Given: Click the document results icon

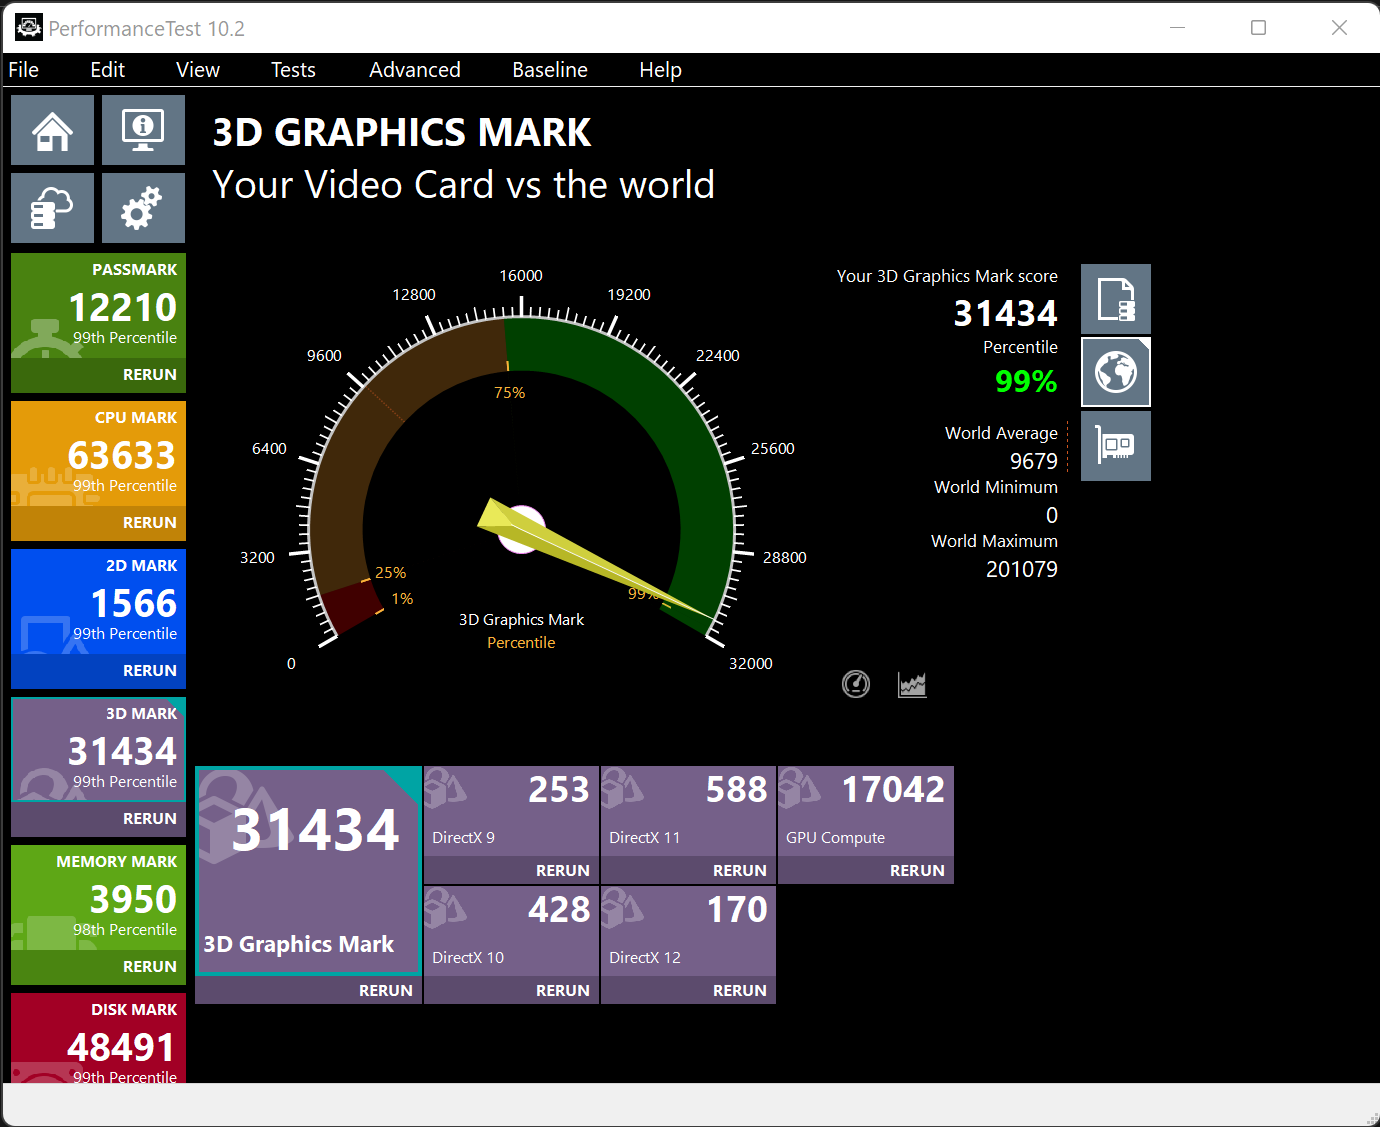Looking at the screenshot, I should pos(1115,299).
